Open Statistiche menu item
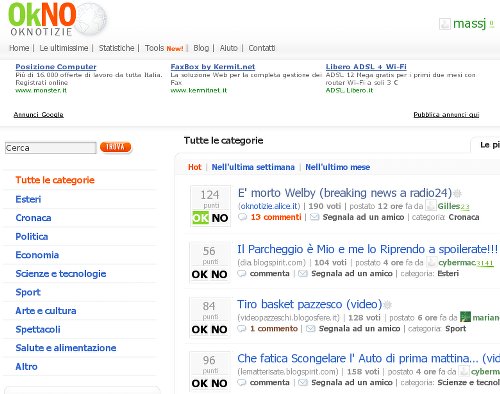Image resolution: width=500 pixels, height=394 pixels. pyautogui.click(x=116, y=48)
